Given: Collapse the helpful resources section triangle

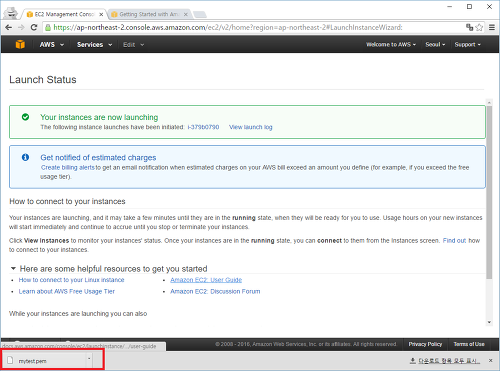Looking at the screenshot, I should (x=13, y=268).
